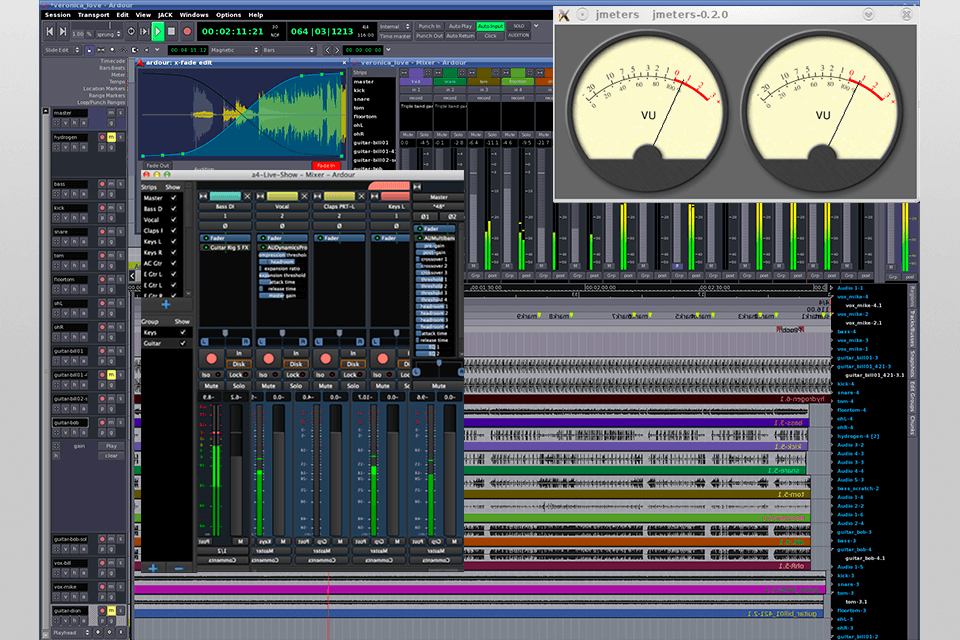Click the minus icon below the Group list
The height and width of the screenshot is (640, 960).
[179, 568]
